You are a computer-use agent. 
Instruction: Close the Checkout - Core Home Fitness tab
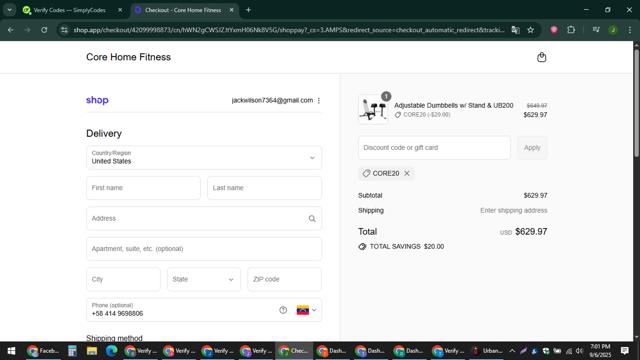(231, 10)
